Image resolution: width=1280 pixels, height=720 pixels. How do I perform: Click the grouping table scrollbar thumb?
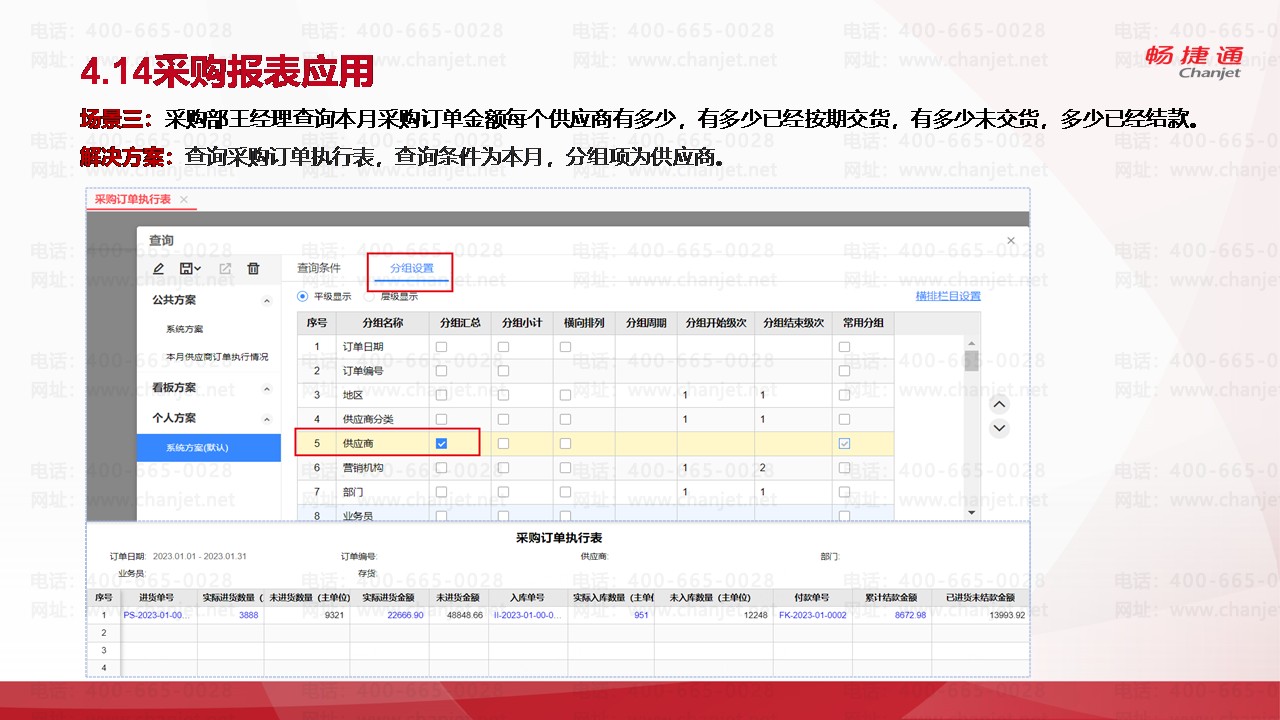click(971, 360)
